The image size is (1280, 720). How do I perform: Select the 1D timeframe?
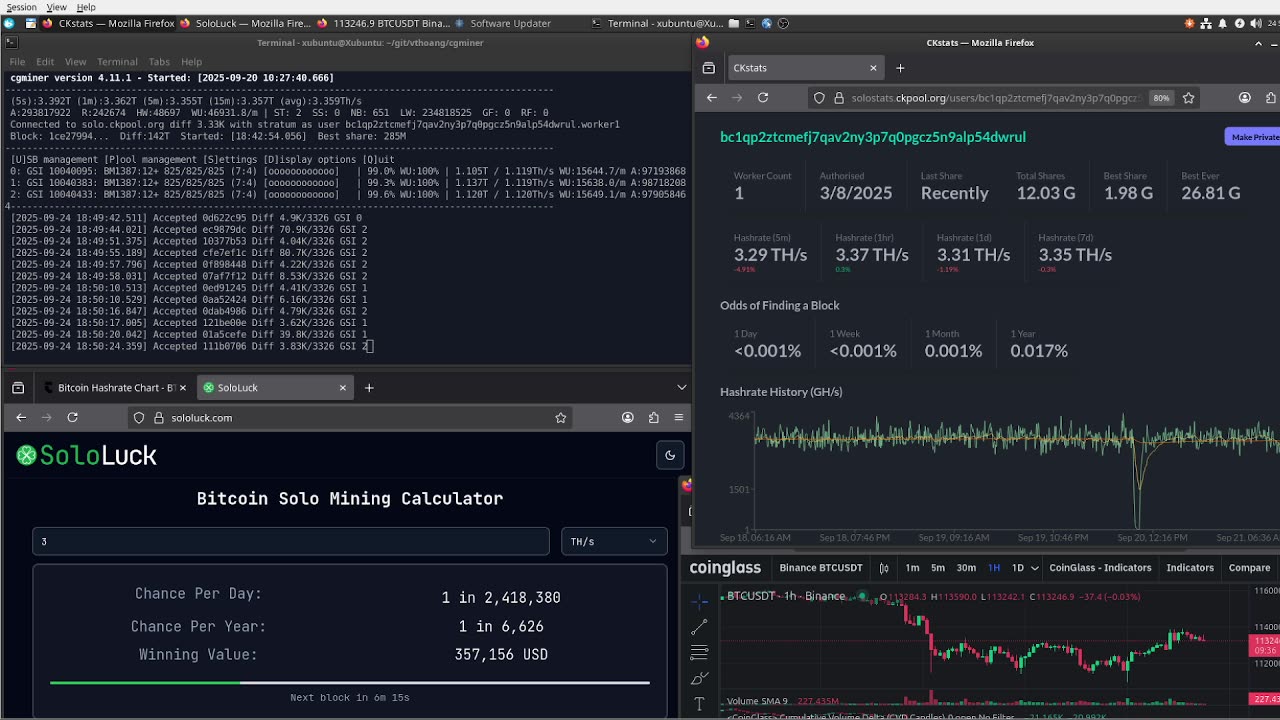1018,568
